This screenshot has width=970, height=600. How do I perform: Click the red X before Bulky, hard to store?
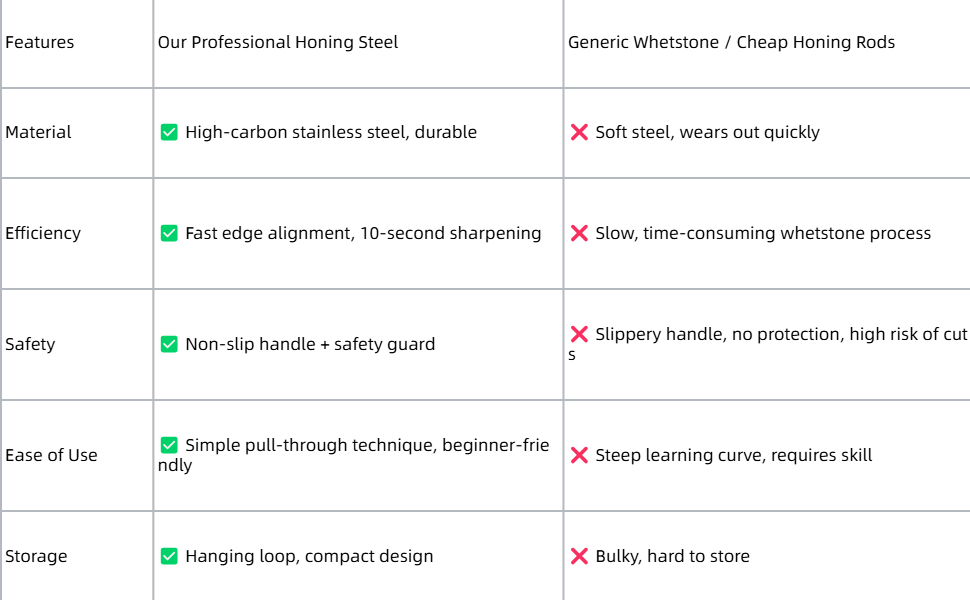pos(579,556)
